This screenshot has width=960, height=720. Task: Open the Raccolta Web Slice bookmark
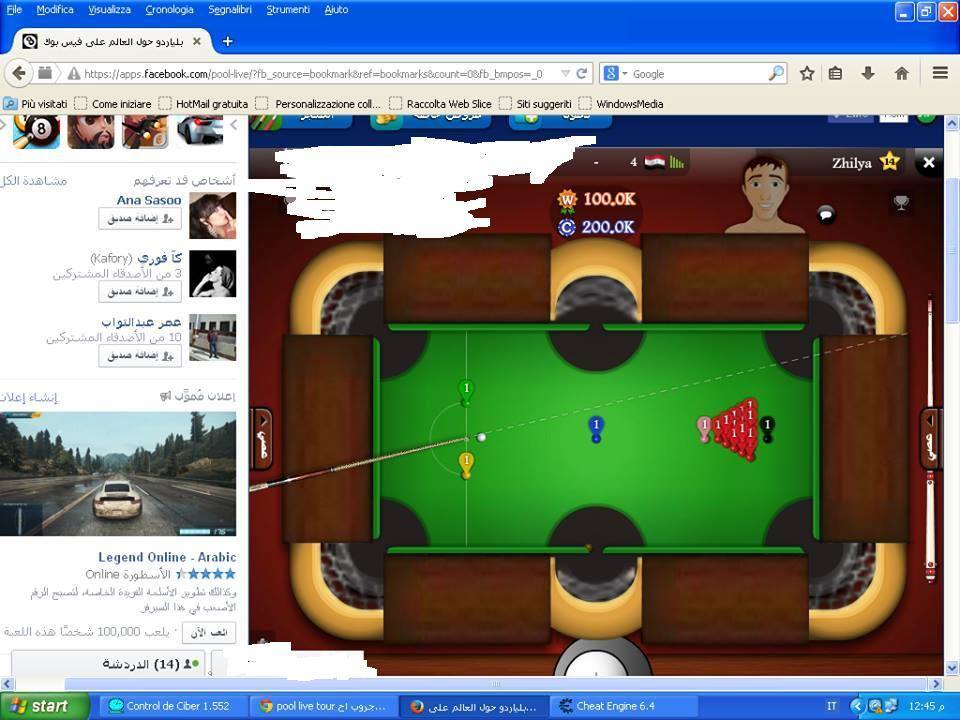pyautogui.click(x=441, y=104)
